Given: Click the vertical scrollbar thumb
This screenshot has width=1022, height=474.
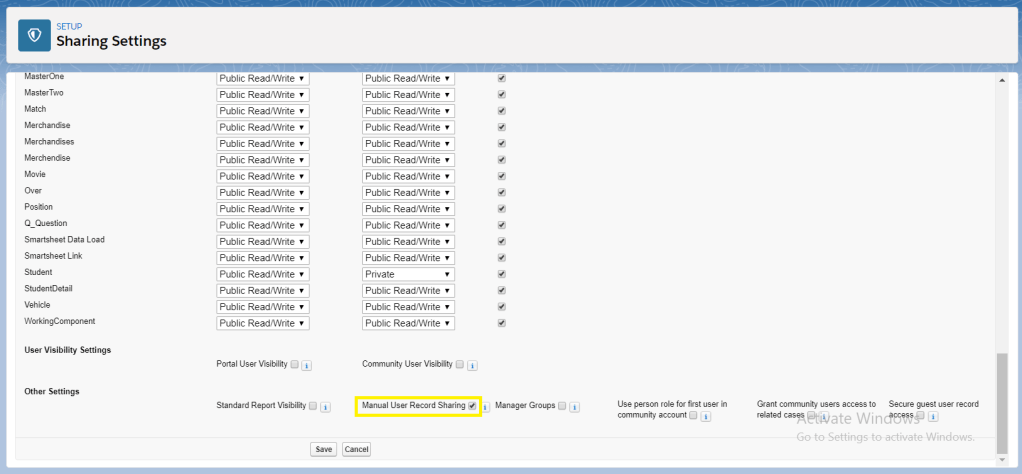Looking at the screenshot, I should [x=1002, y=400].
